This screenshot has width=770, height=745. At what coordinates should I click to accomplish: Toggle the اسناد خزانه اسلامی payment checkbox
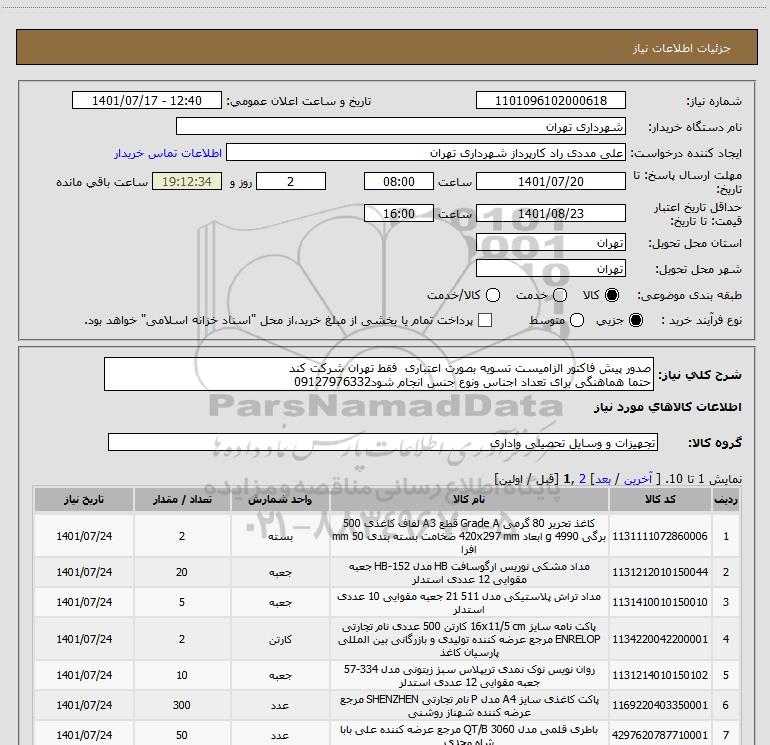click(x=485, y=320)
